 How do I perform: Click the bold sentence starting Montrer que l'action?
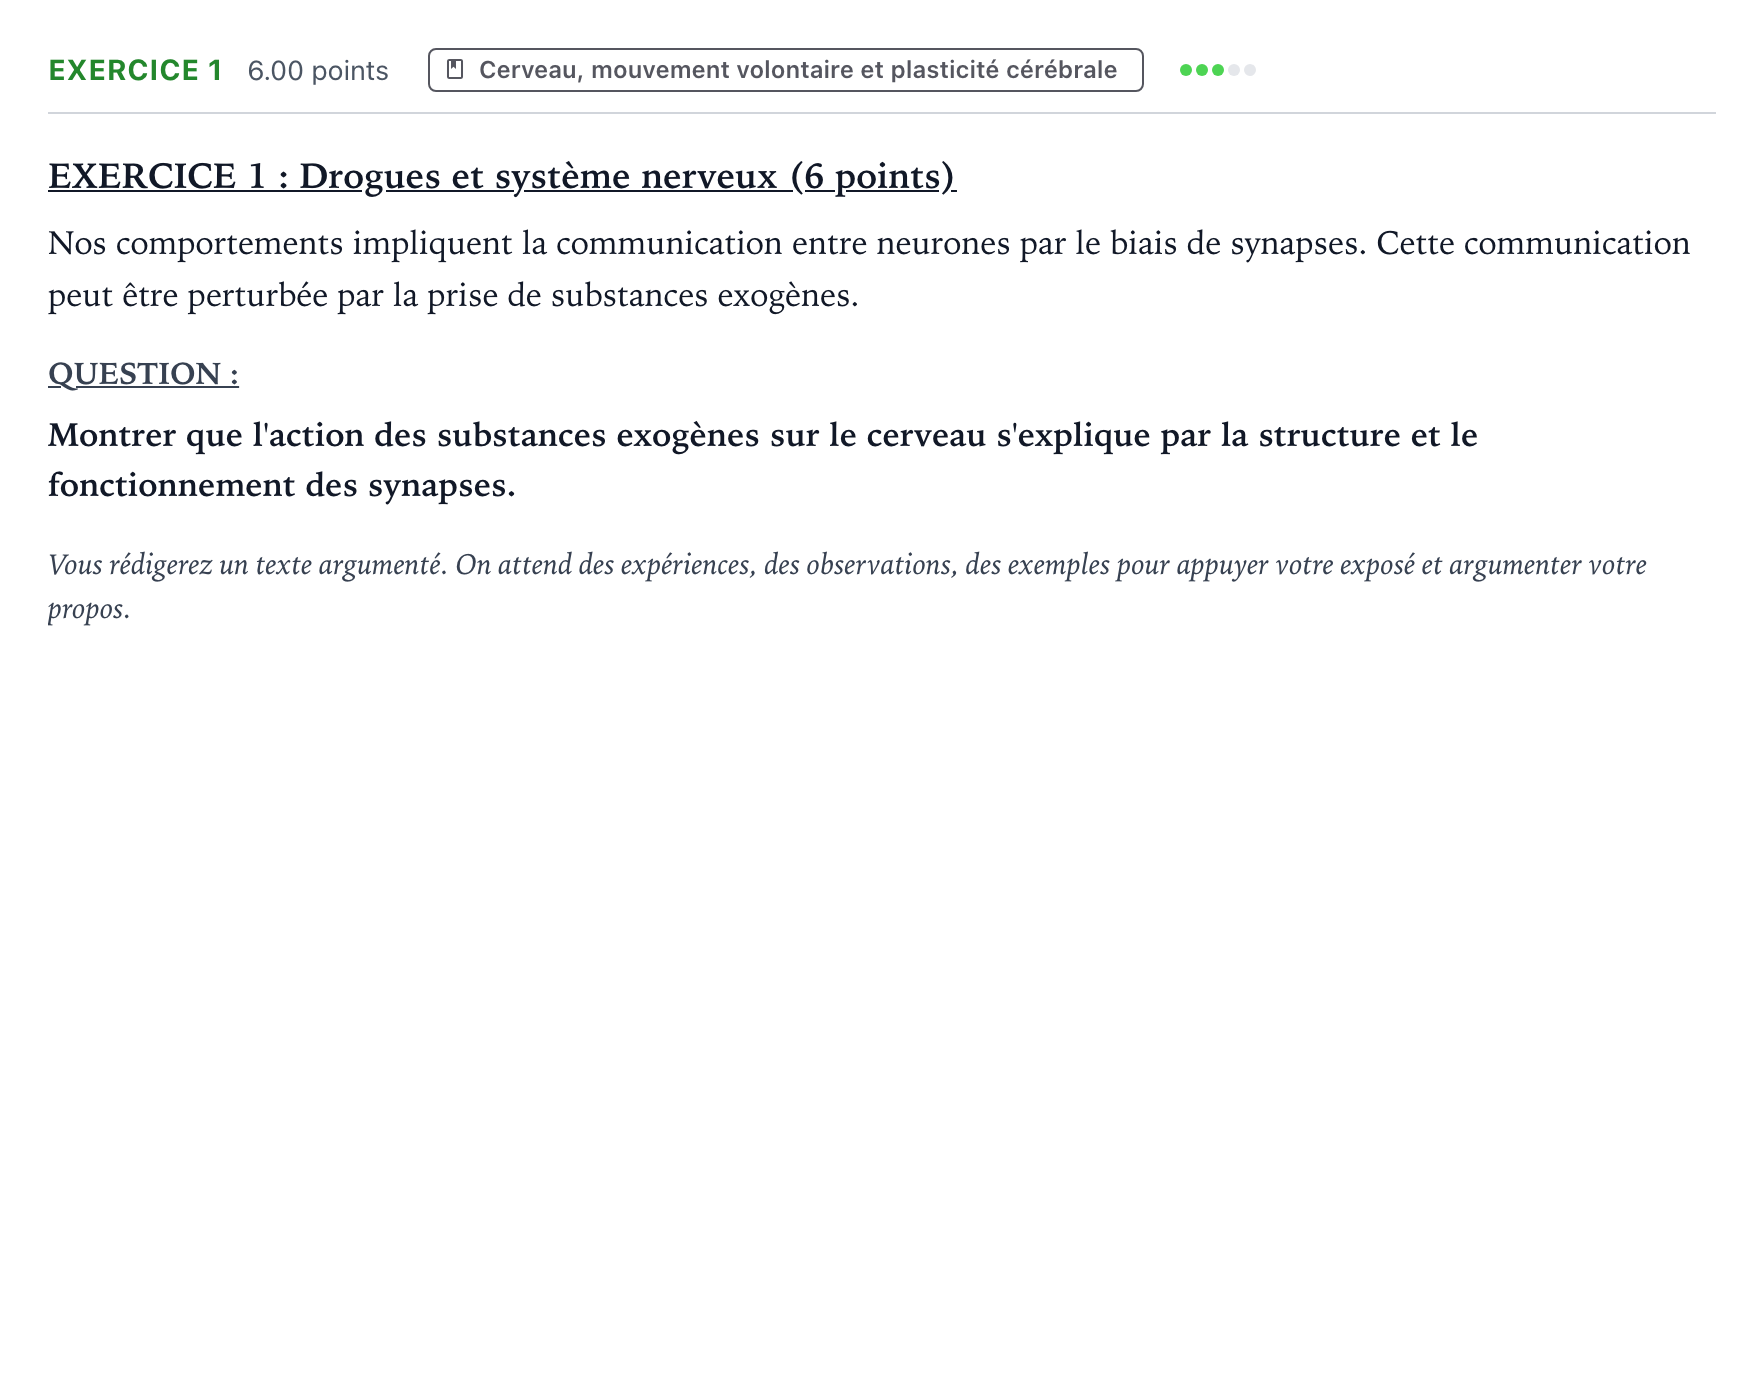click(x=763, y=460)
